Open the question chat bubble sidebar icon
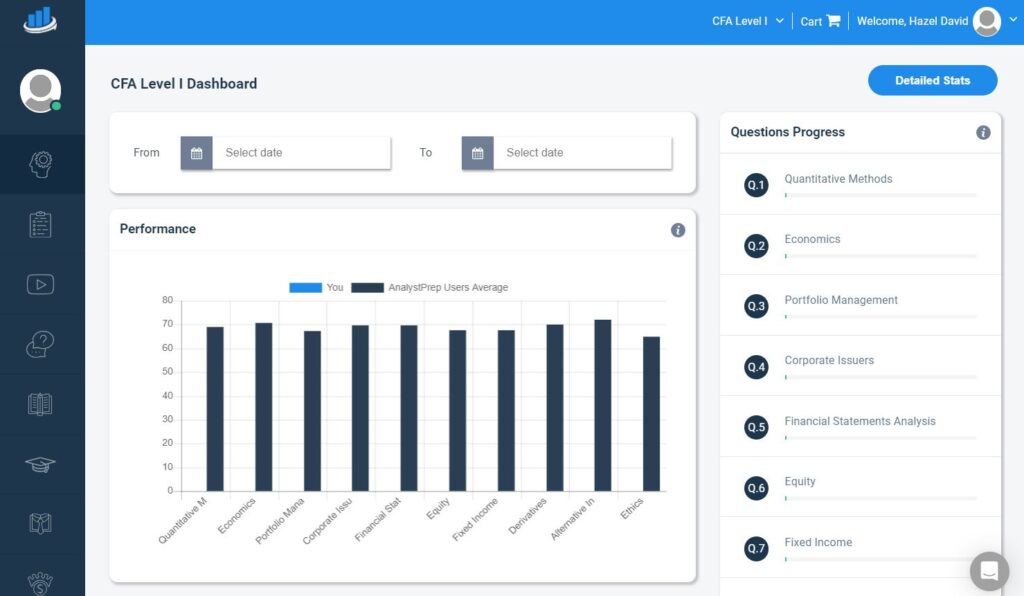The height and width of the screenshot is (596, 1024). coord(41,345)
